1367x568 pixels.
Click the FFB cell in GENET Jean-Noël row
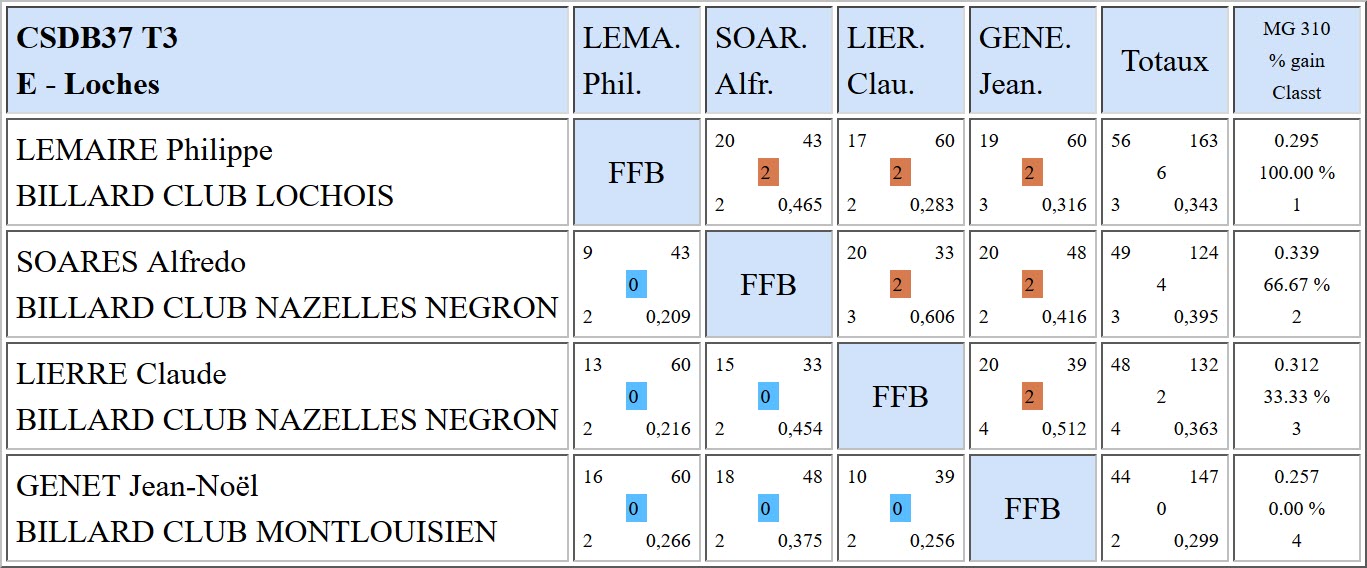tap(1032, 509)
